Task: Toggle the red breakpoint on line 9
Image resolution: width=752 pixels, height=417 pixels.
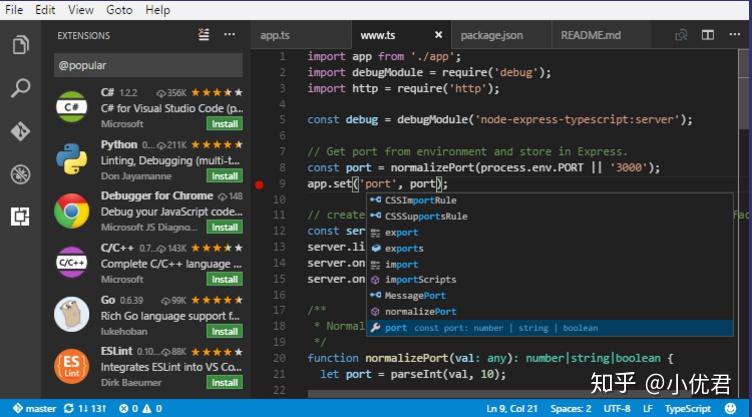Action: [x=259, y=184]
